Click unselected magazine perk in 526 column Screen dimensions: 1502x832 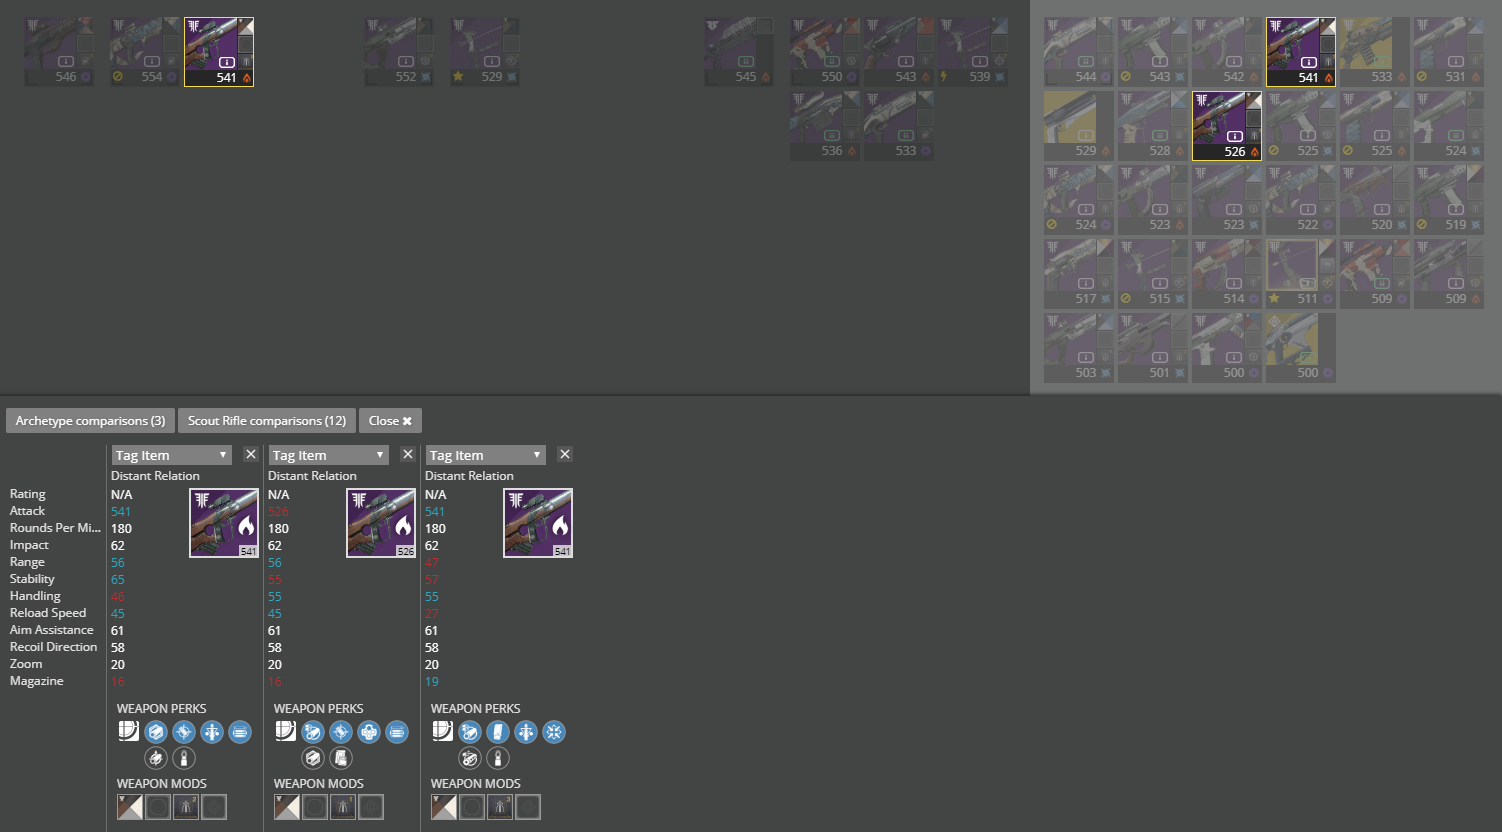pos(341,758)
